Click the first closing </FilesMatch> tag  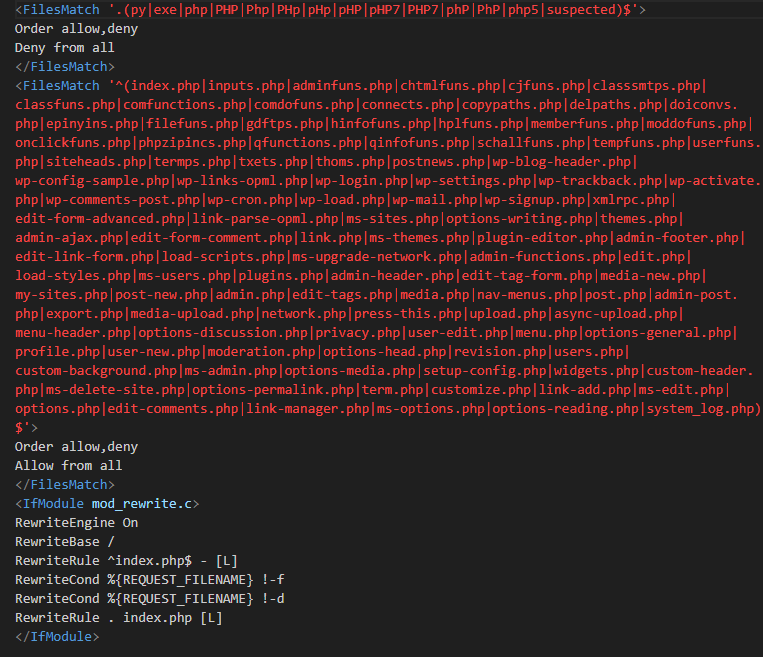point(65,67)
